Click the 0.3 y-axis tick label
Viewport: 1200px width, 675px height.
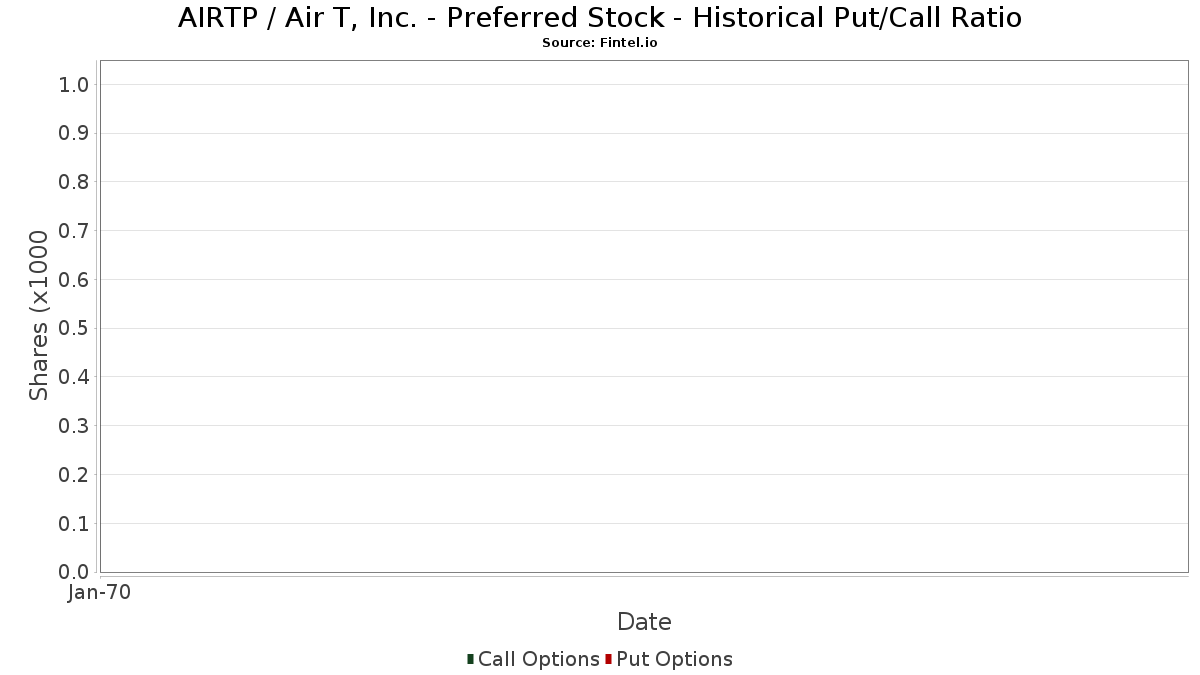[x=74, y=426]
